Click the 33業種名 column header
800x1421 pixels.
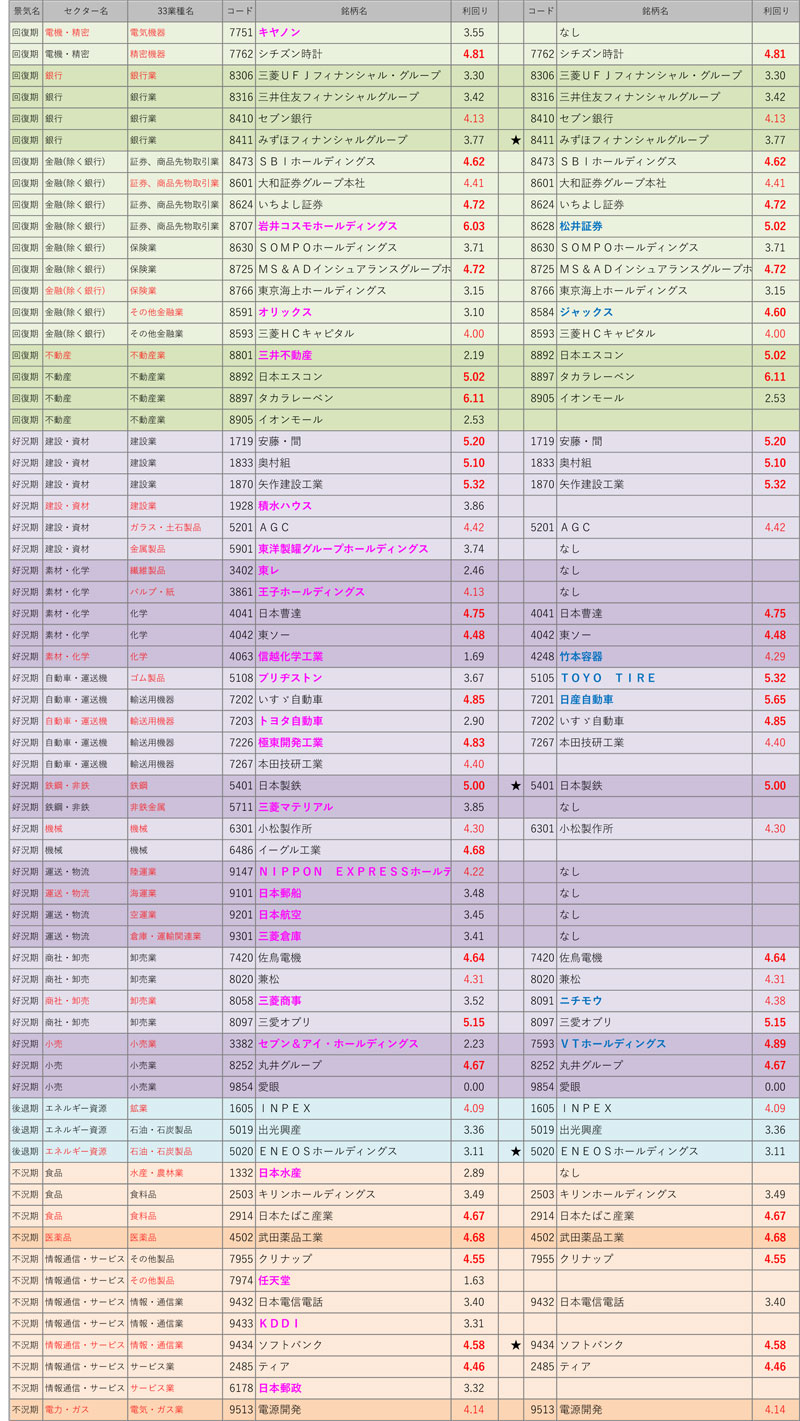(x=175, y=11)
